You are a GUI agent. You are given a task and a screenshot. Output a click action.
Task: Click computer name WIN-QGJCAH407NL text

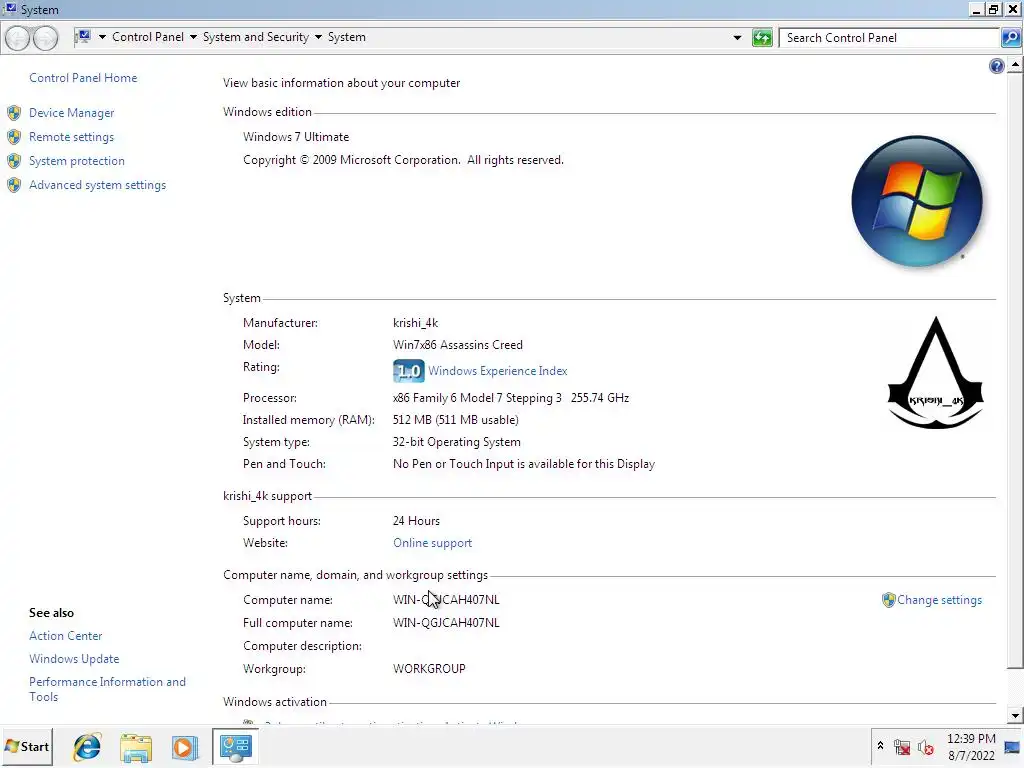click(446, 600)
